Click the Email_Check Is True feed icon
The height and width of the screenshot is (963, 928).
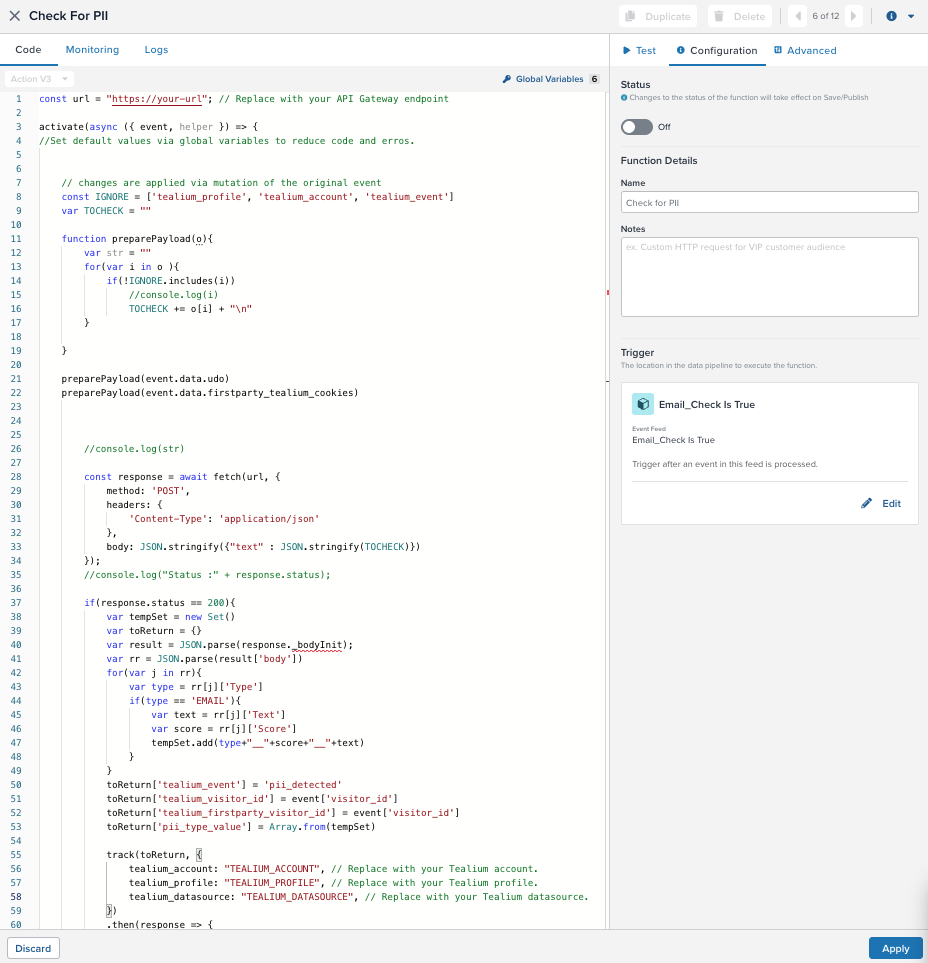click(x=642, y=404)
